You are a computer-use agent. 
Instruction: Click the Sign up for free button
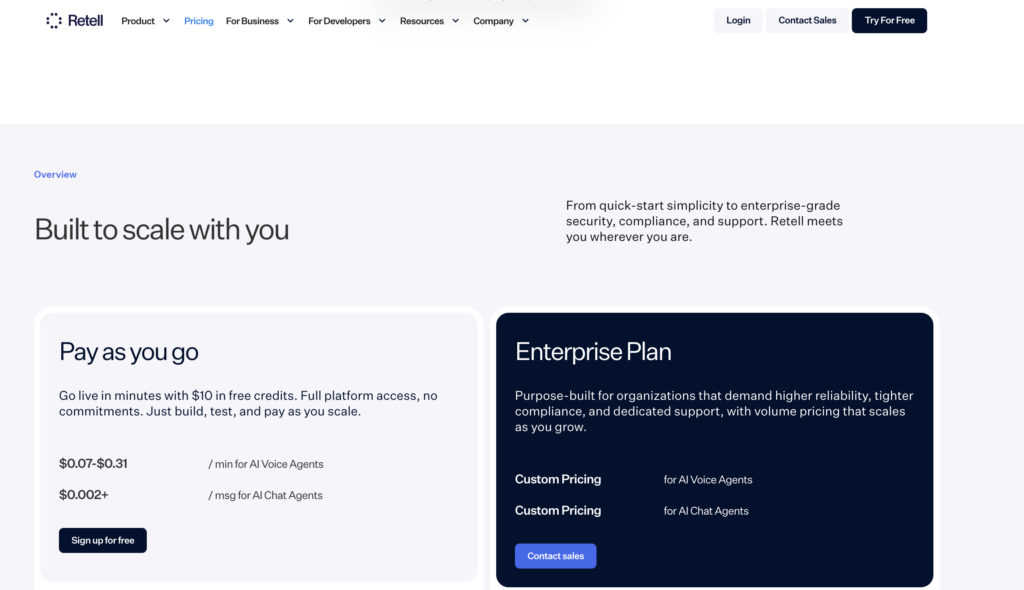coord(103,540)
